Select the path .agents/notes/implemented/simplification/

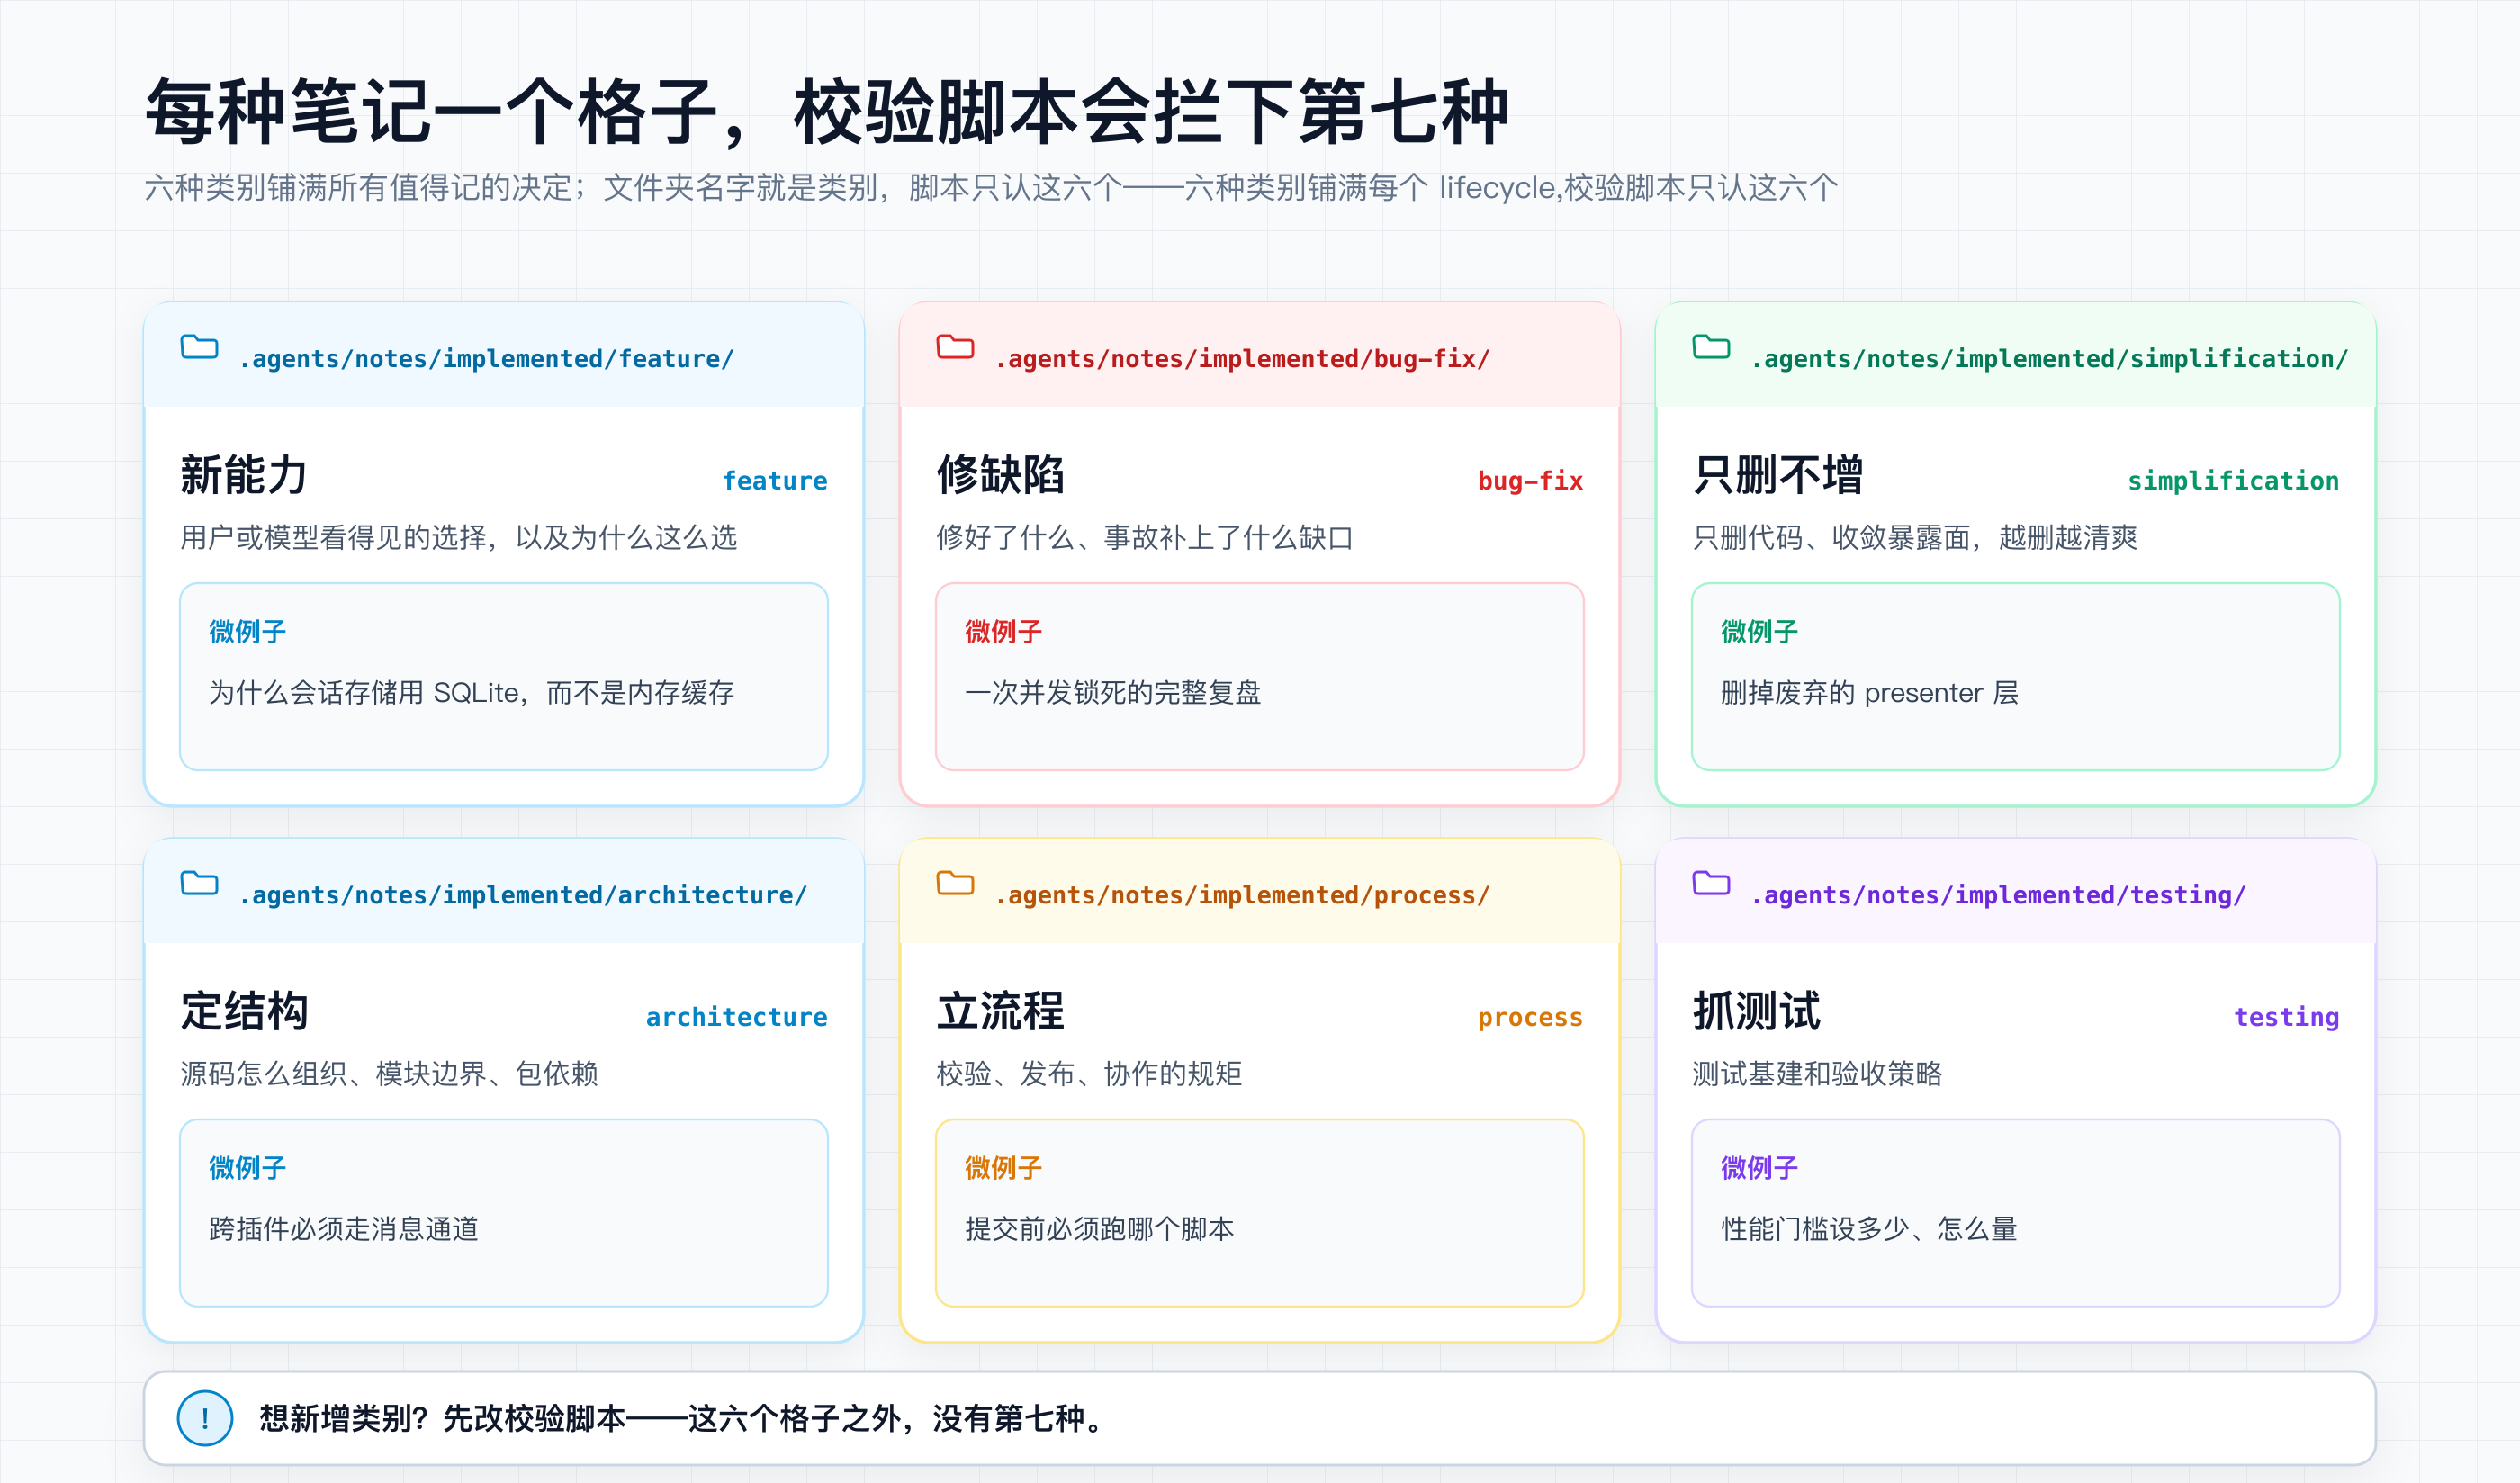(2049, 359)
